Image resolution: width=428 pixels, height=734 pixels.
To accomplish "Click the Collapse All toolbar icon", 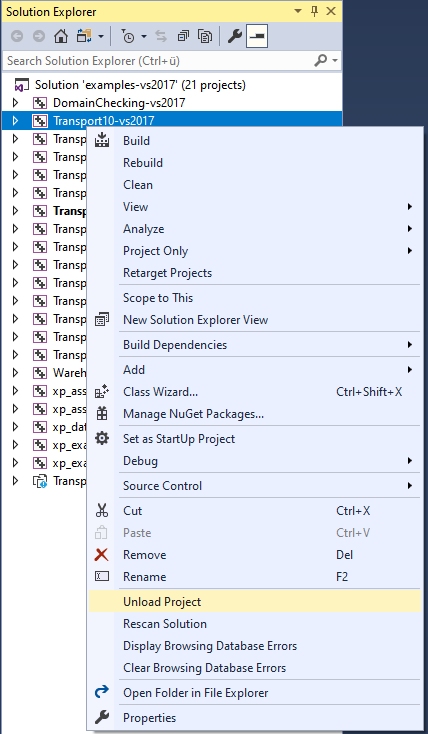I will click(183, 37).
